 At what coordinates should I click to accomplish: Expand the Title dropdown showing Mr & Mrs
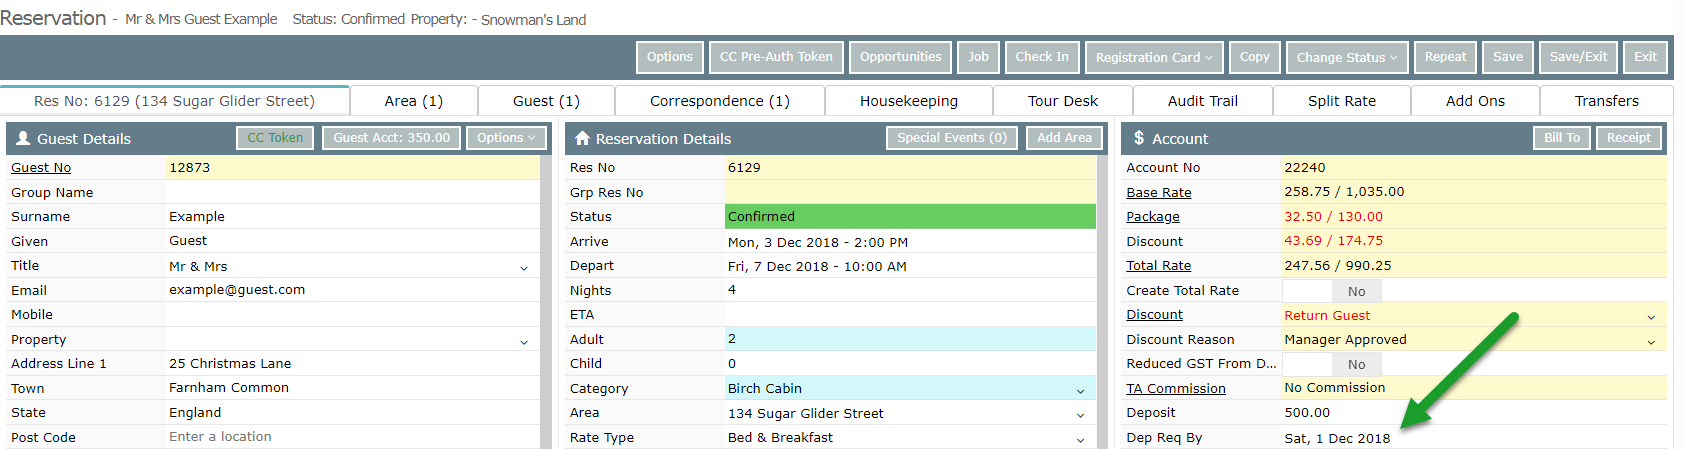353,266
